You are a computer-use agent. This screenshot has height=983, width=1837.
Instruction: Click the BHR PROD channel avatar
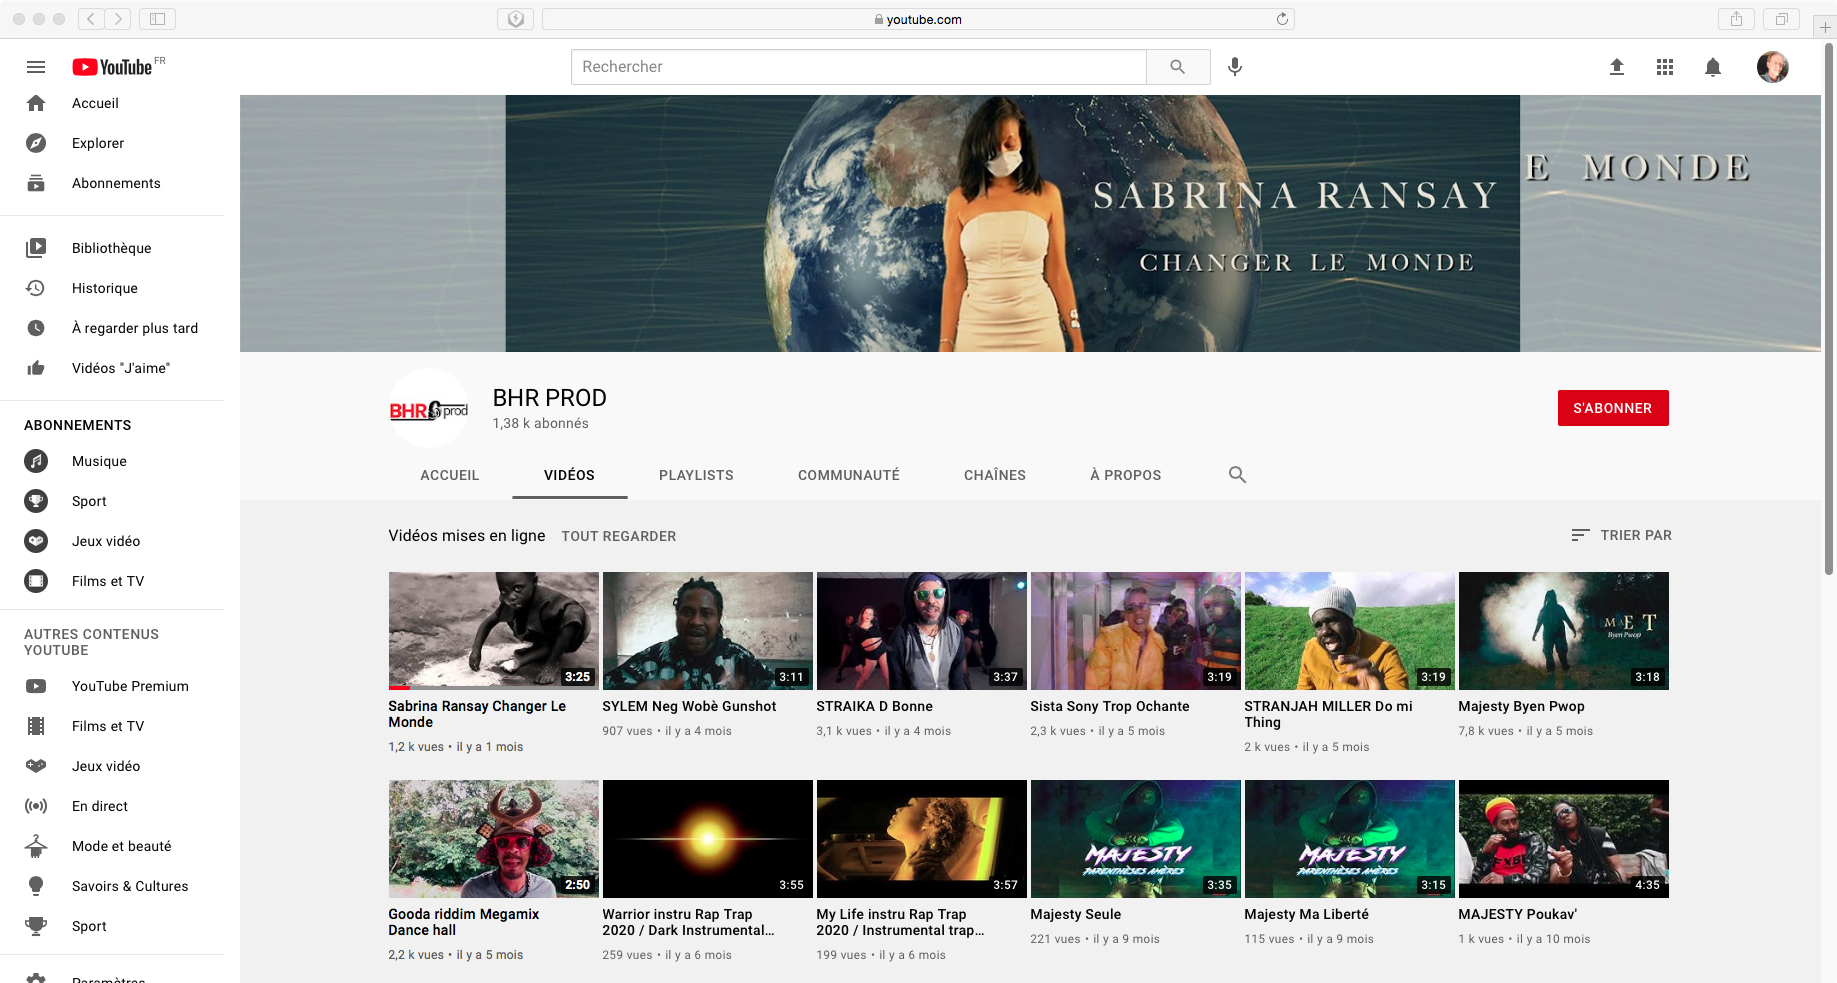(x=429, y=409)
